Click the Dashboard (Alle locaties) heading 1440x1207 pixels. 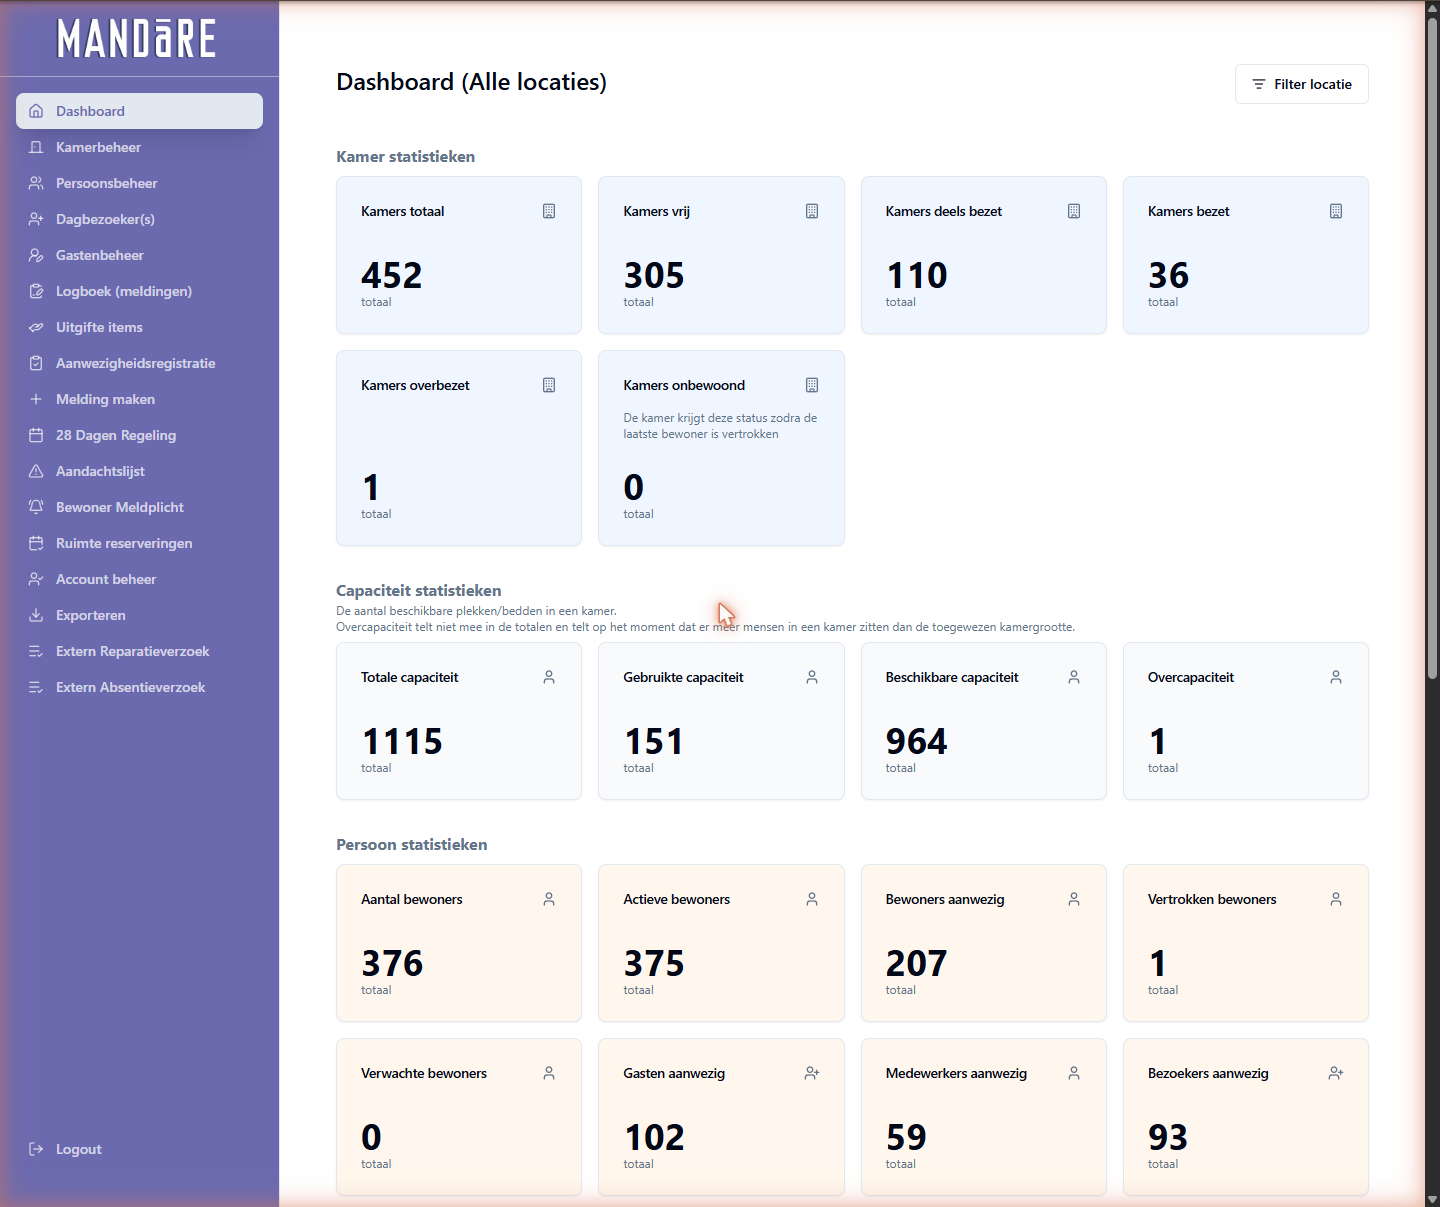click(471, 82)
